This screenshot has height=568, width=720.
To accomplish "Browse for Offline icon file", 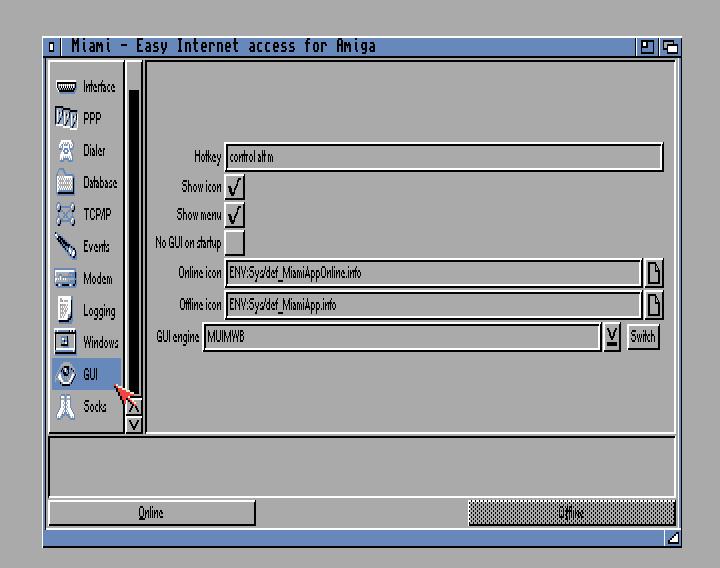I will (x=653, y=305).
